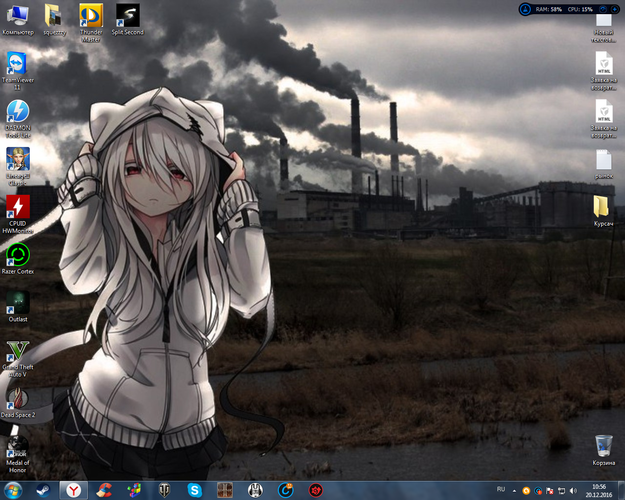Launch the Medal of Honor shortcut

(x=18, y=455)
